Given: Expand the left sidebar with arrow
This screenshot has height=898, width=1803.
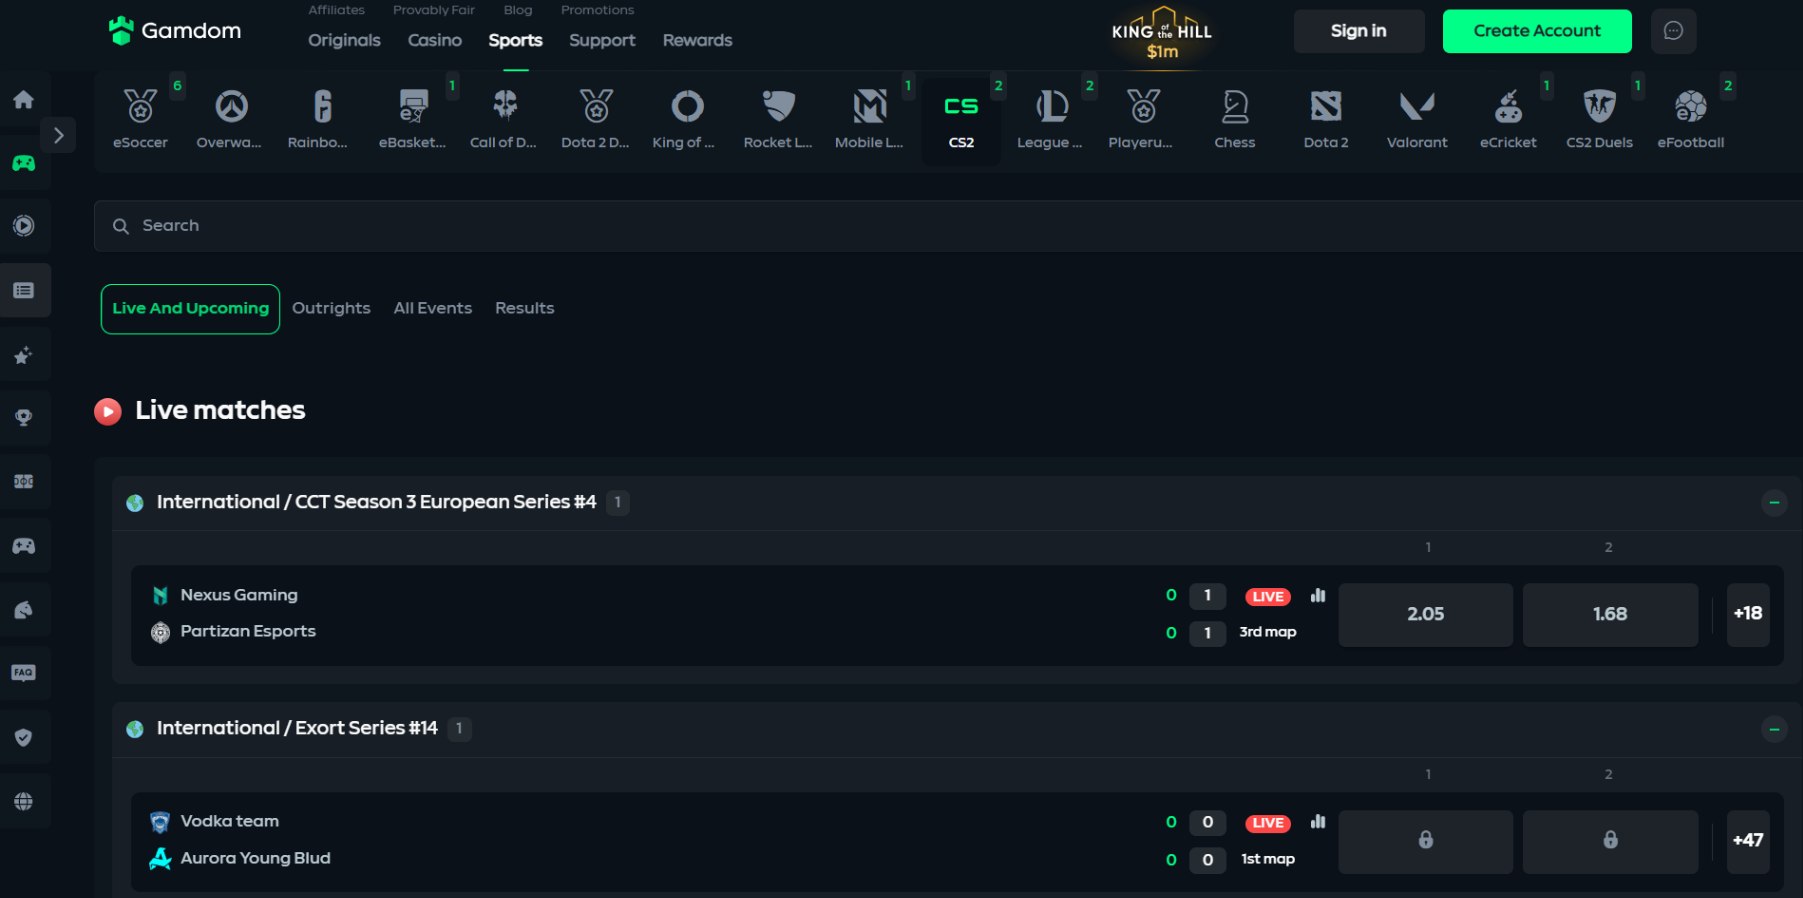Looking at the screenshot, I should coord(59,135).
